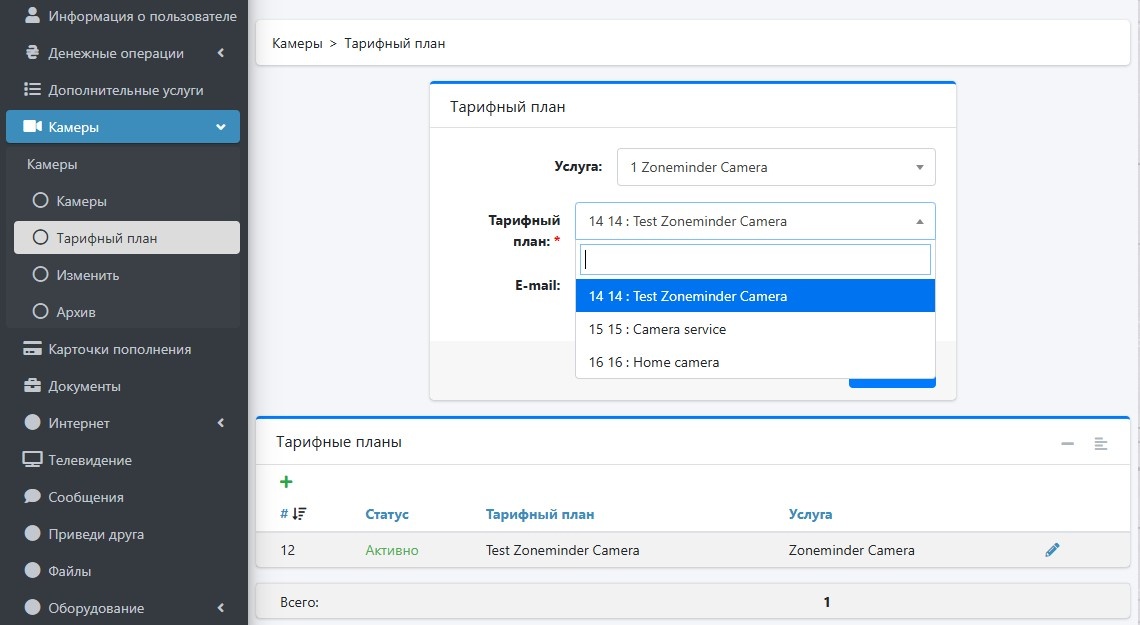Minimize the Тарифные планы panel with dash icon
This screenshot has height=625, width=1140.
tap(1067, 443)
